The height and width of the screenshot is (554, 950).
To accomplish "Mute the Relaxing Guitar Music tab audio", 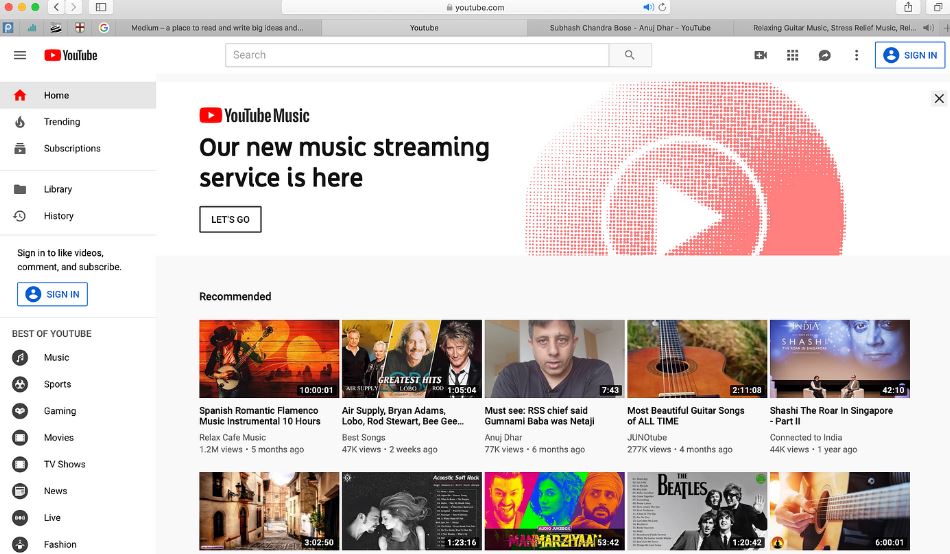I will [928, 28].
